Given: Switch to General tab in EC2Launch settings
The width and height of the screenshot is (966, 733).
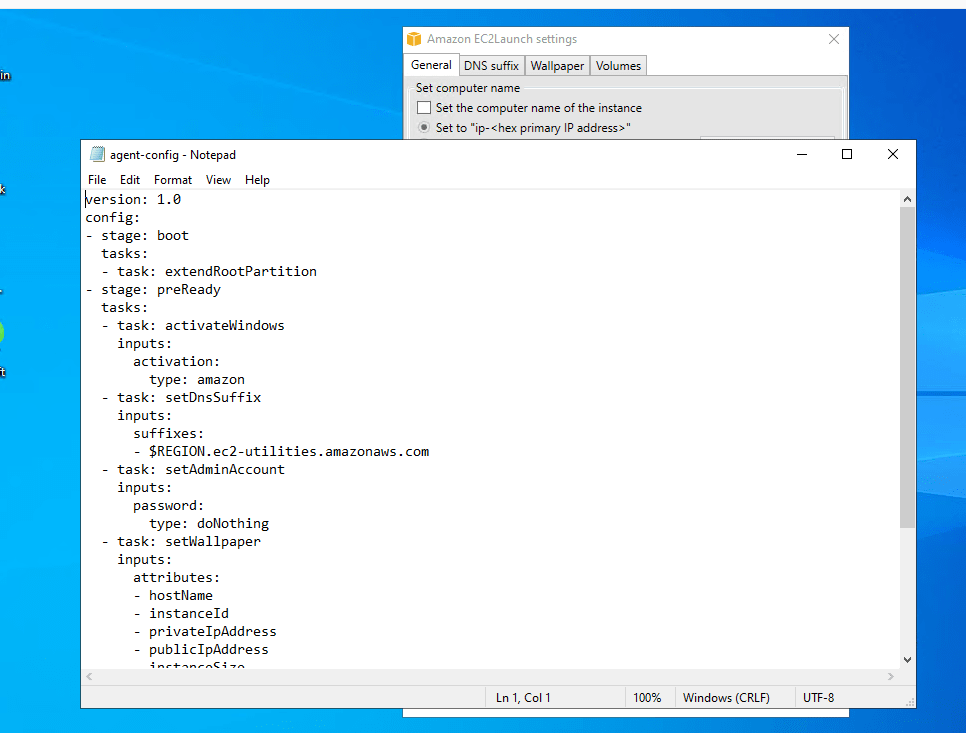Looking at the screenshot, I should click(431, 65).
